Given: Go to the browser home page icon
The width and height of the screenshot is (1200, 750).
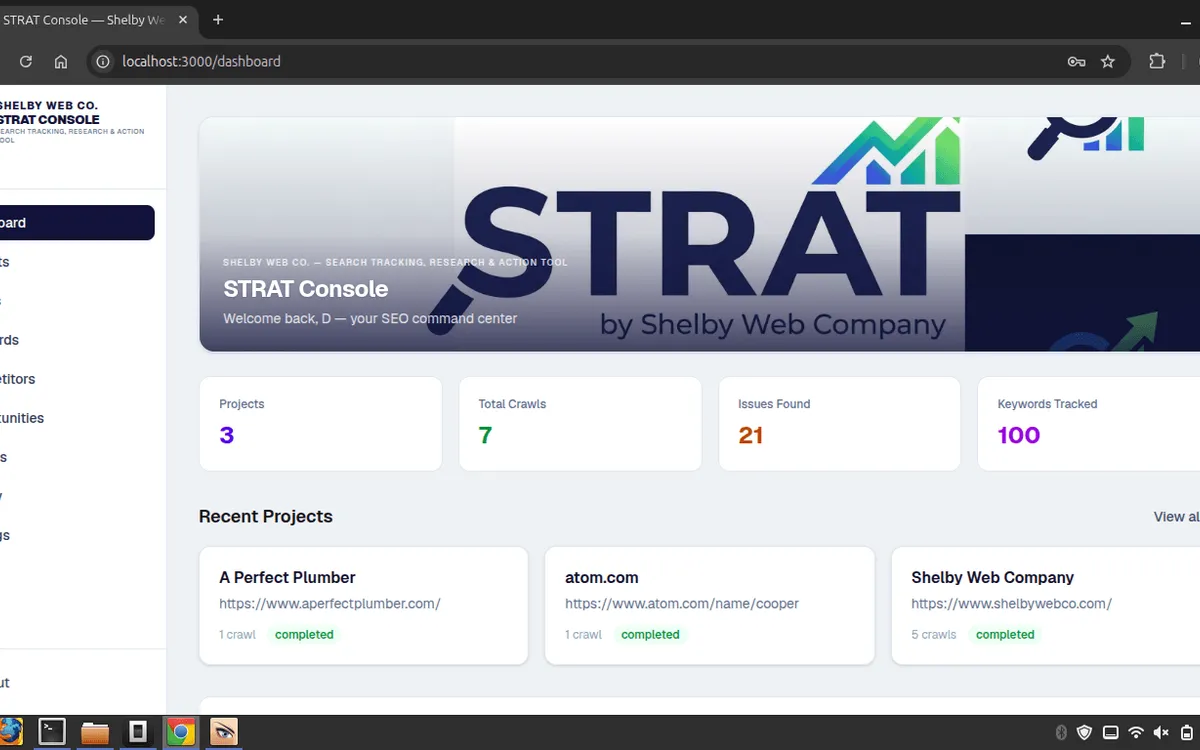Looking at the screenshot, I should click(61, 61).
